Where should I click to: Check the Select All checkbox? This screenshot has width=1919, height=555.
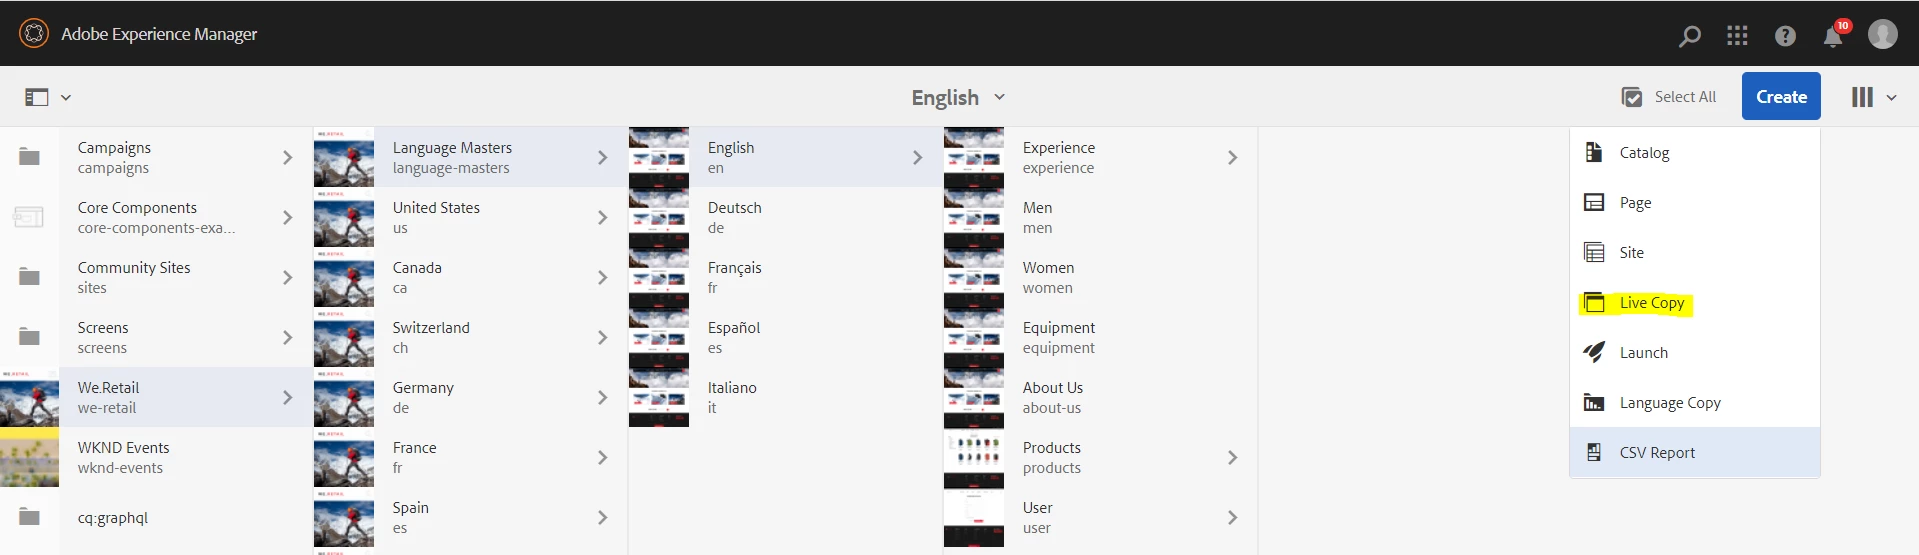(1632, 97)
